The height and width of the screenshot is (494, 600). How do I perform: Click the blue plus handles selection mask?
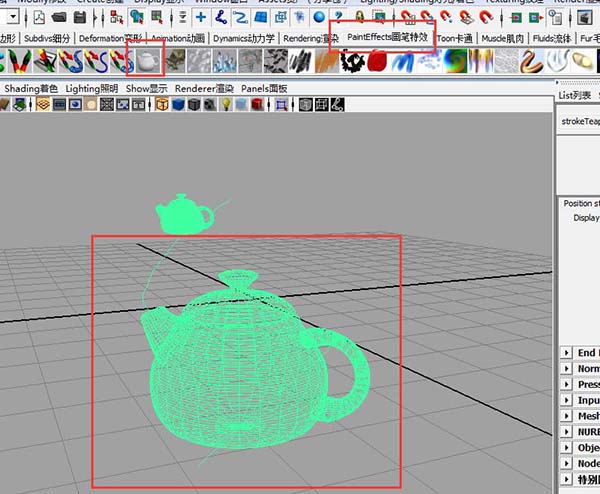click(201, 17)
